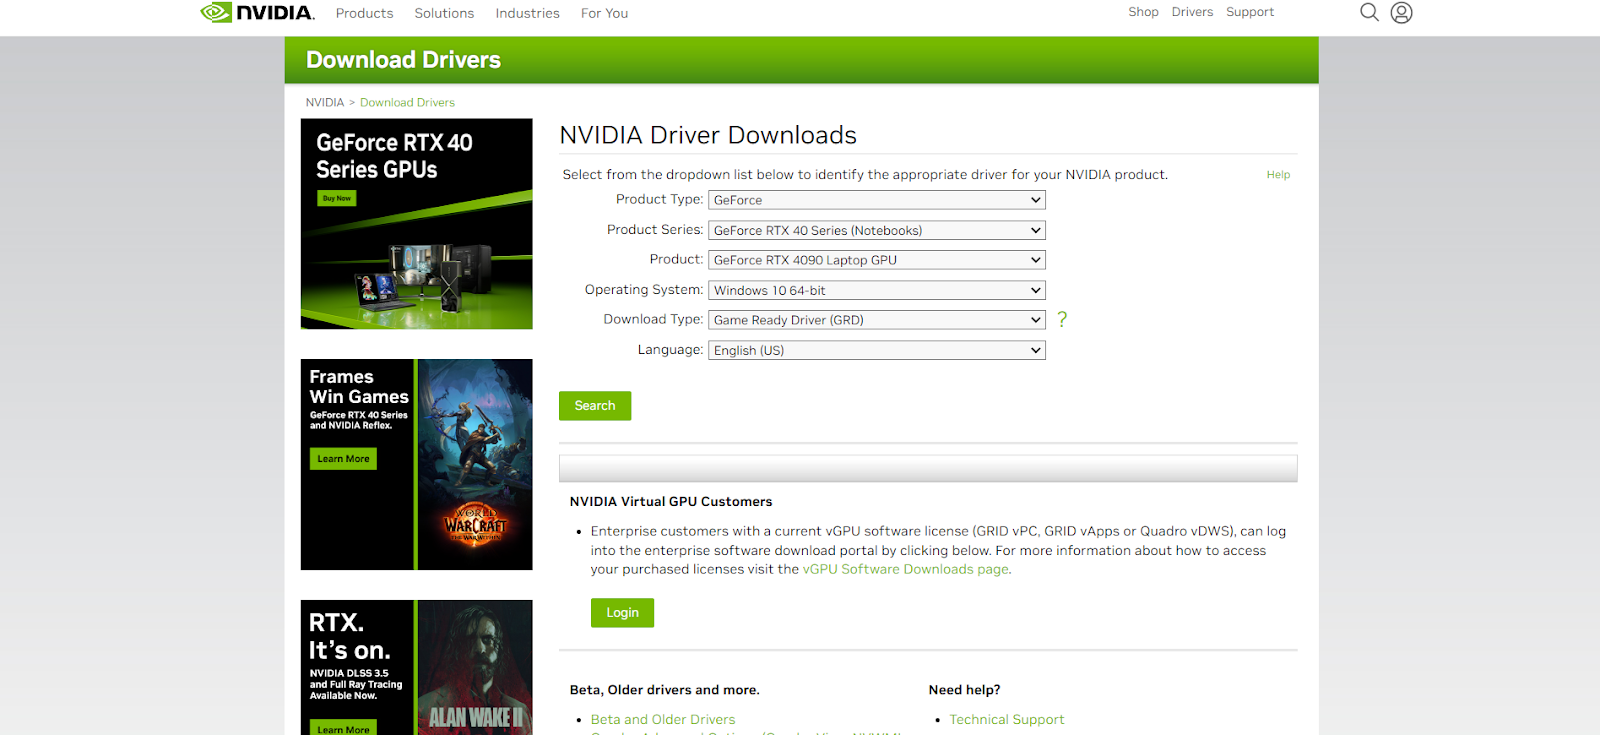Image resolution: width=1600 pixels, height=735 pixels.
Task: Open the Drivers link in header
Action: [1192, 12]
